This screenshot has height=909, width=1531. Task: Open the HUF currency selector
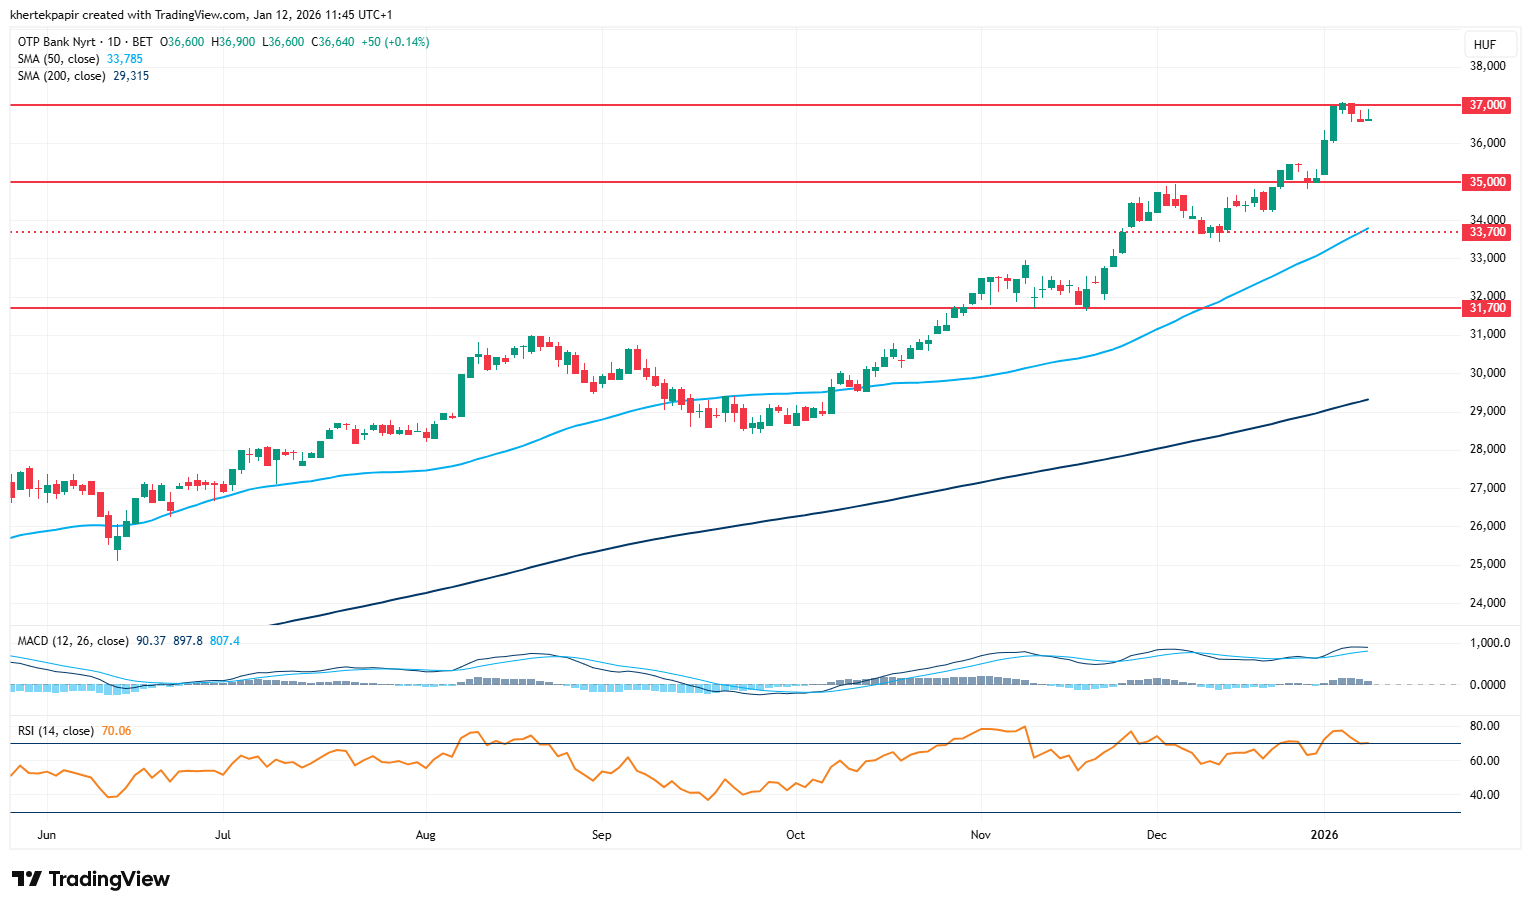coord(1485,44)
